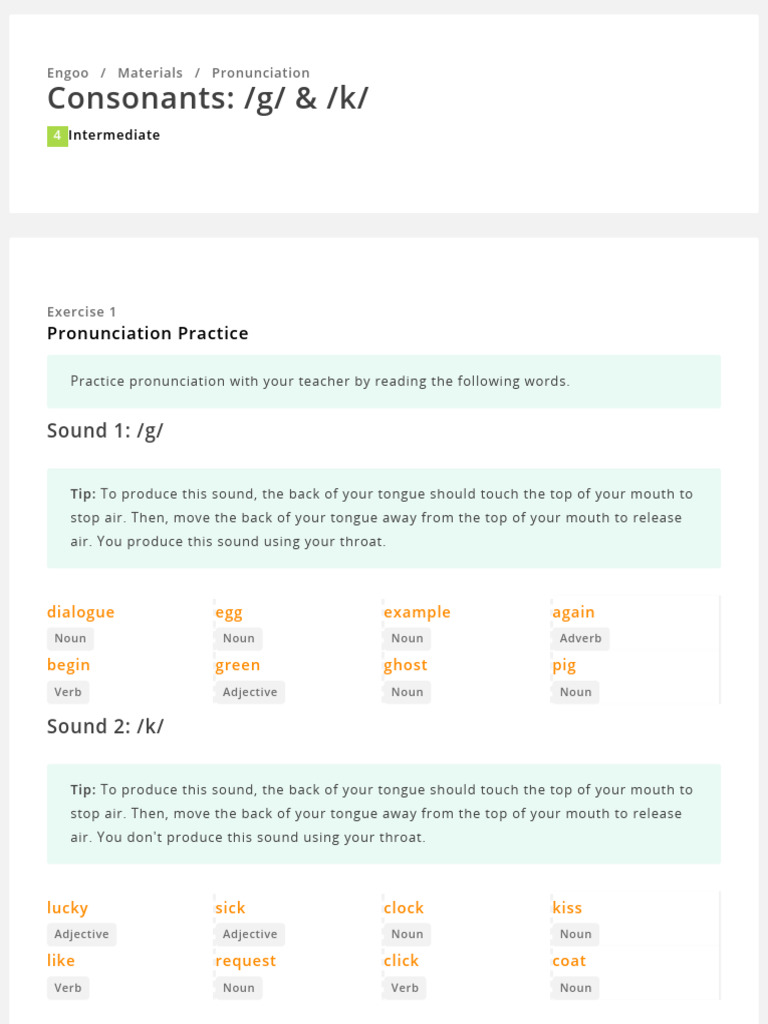
Task: Click the word "pig"
Action: pyautogui.click(x=564, y=666)
